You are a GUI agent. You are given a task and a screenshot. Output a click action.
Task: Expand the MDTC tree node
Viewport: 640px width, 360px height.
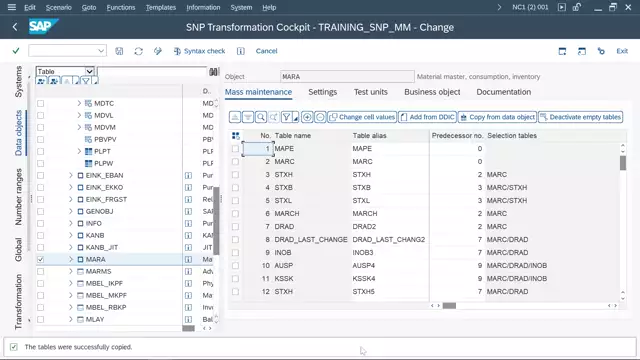[79, 104]
